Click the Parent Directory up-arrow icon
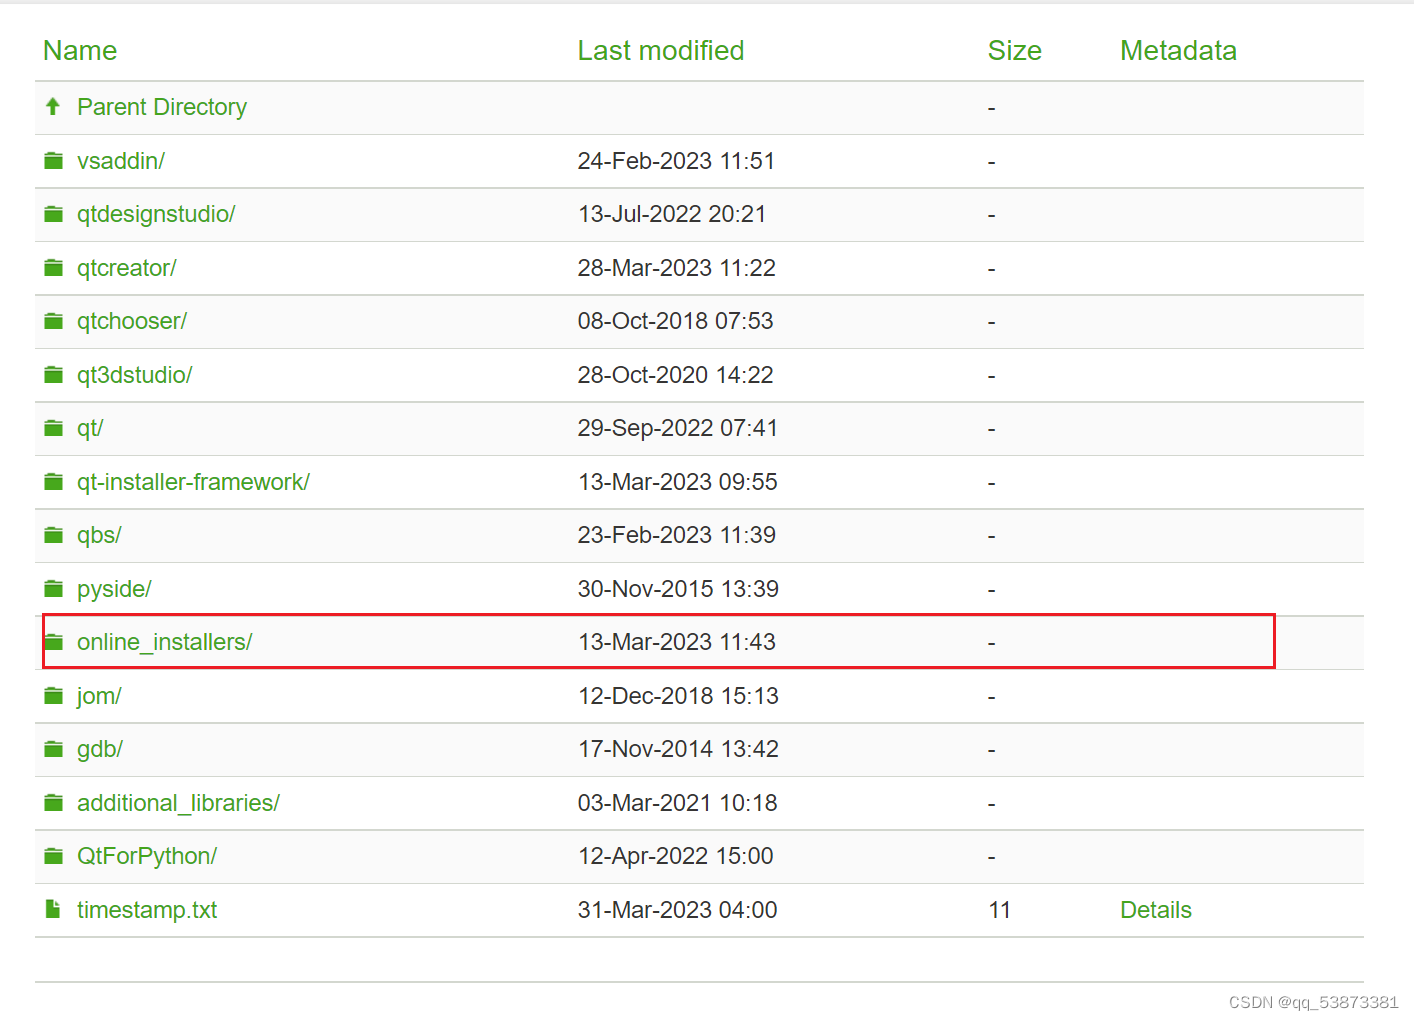The image size is (1414, 1020). tap(53, 106)
